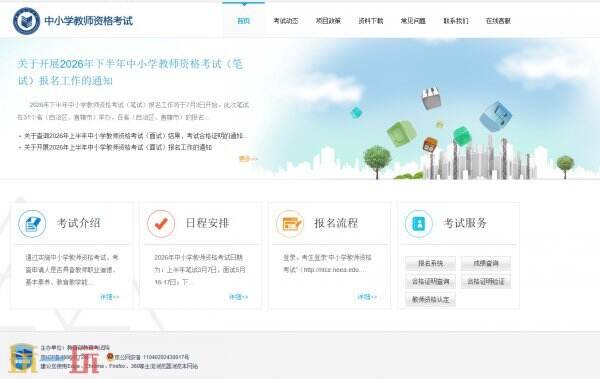Click the police shield icon before 京公网安备
The width and height of the screenshot is (600, 379).
[x=110, y=357]
